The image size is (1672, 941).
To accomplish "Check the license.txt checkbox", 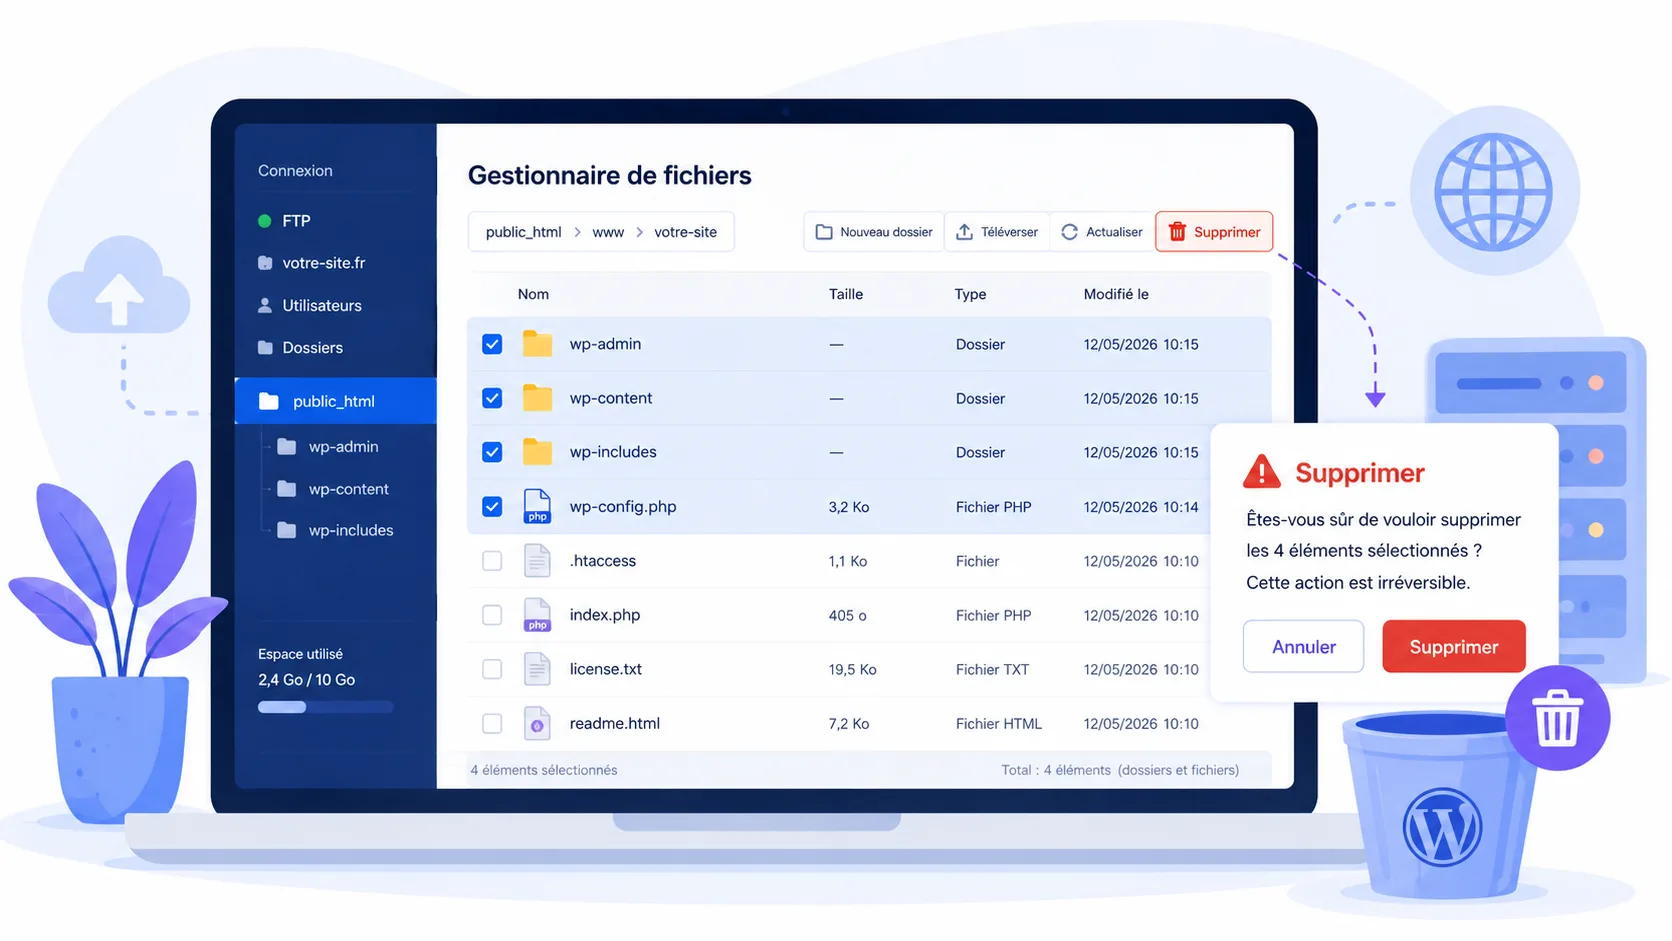I will coord(492,669).
